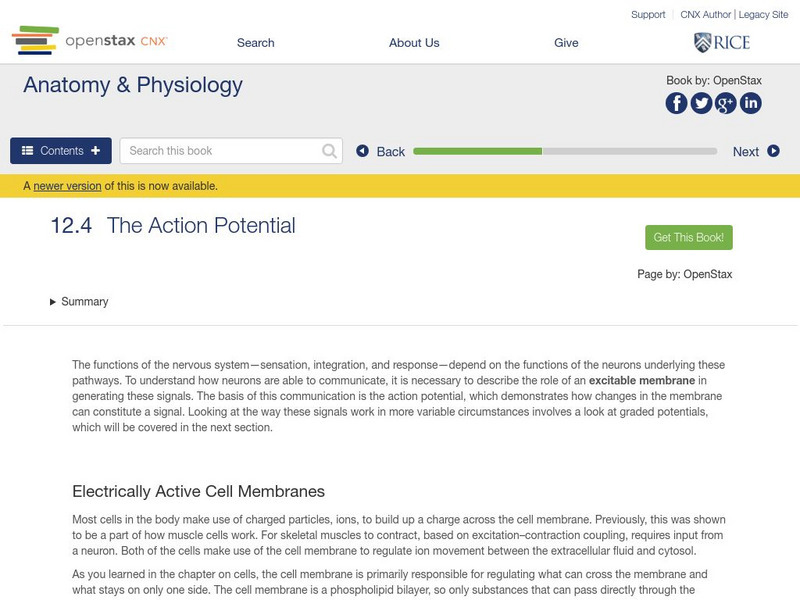The height and width of the screenshot is (600, 800).
Task: Click the Back arrow navigation icon
Action: pyautogui.click(x=363, y=150)
